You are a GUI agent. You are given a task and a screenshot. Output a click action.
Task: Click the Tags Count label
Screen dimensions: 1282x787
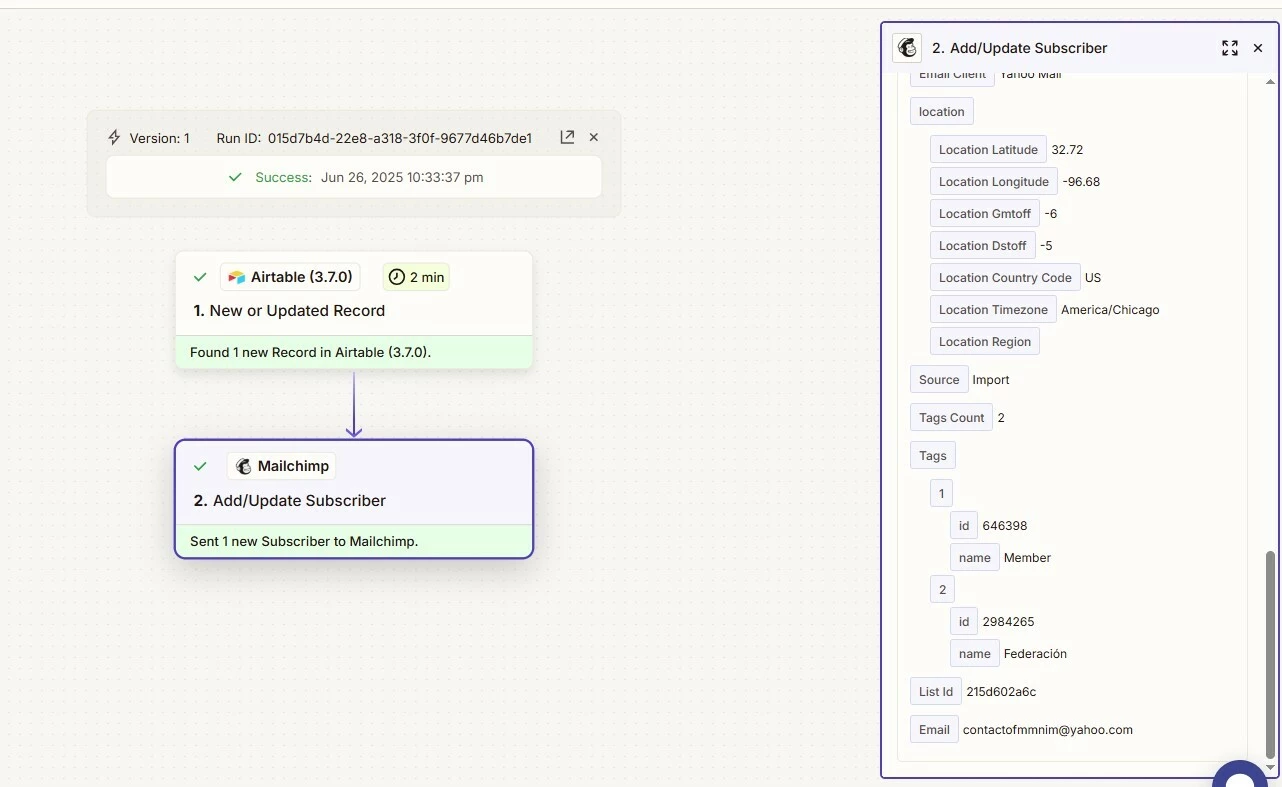point(952,417)
